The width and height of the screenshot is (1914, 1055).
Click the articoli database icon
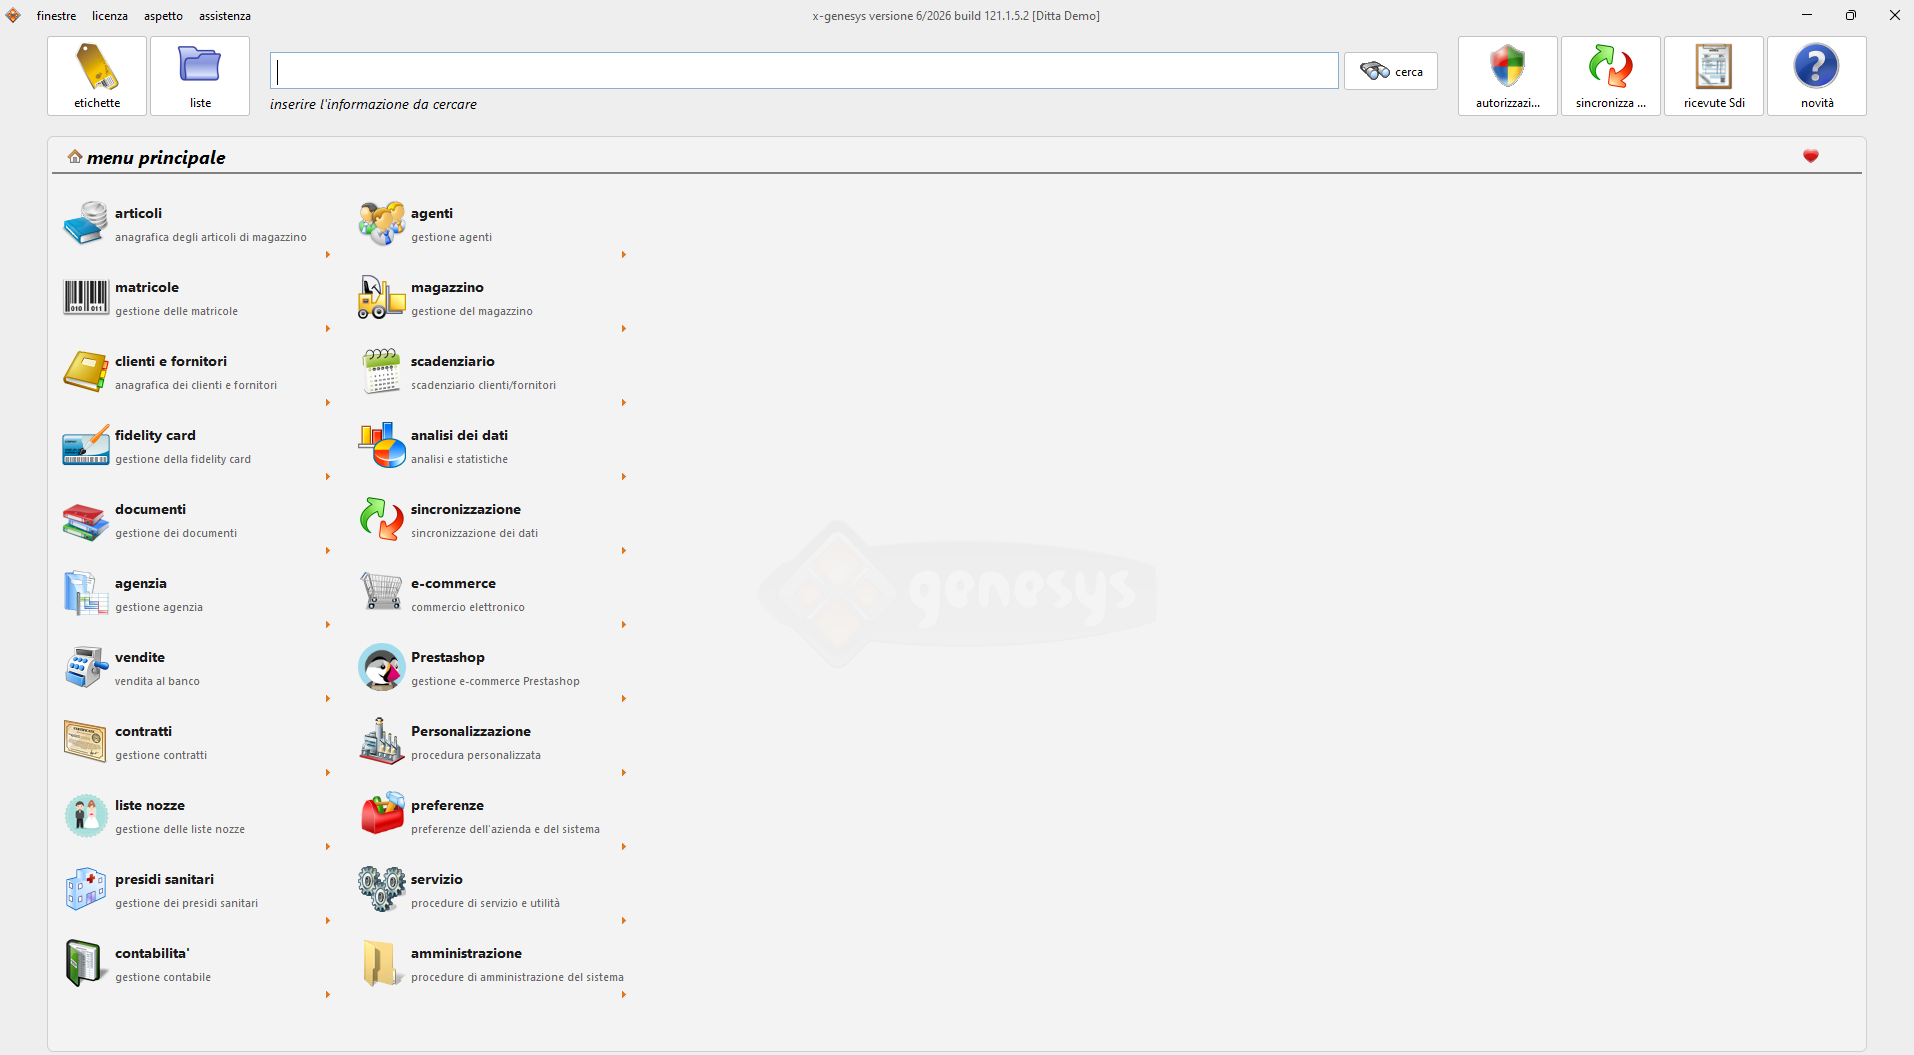[x=86, y=223]
